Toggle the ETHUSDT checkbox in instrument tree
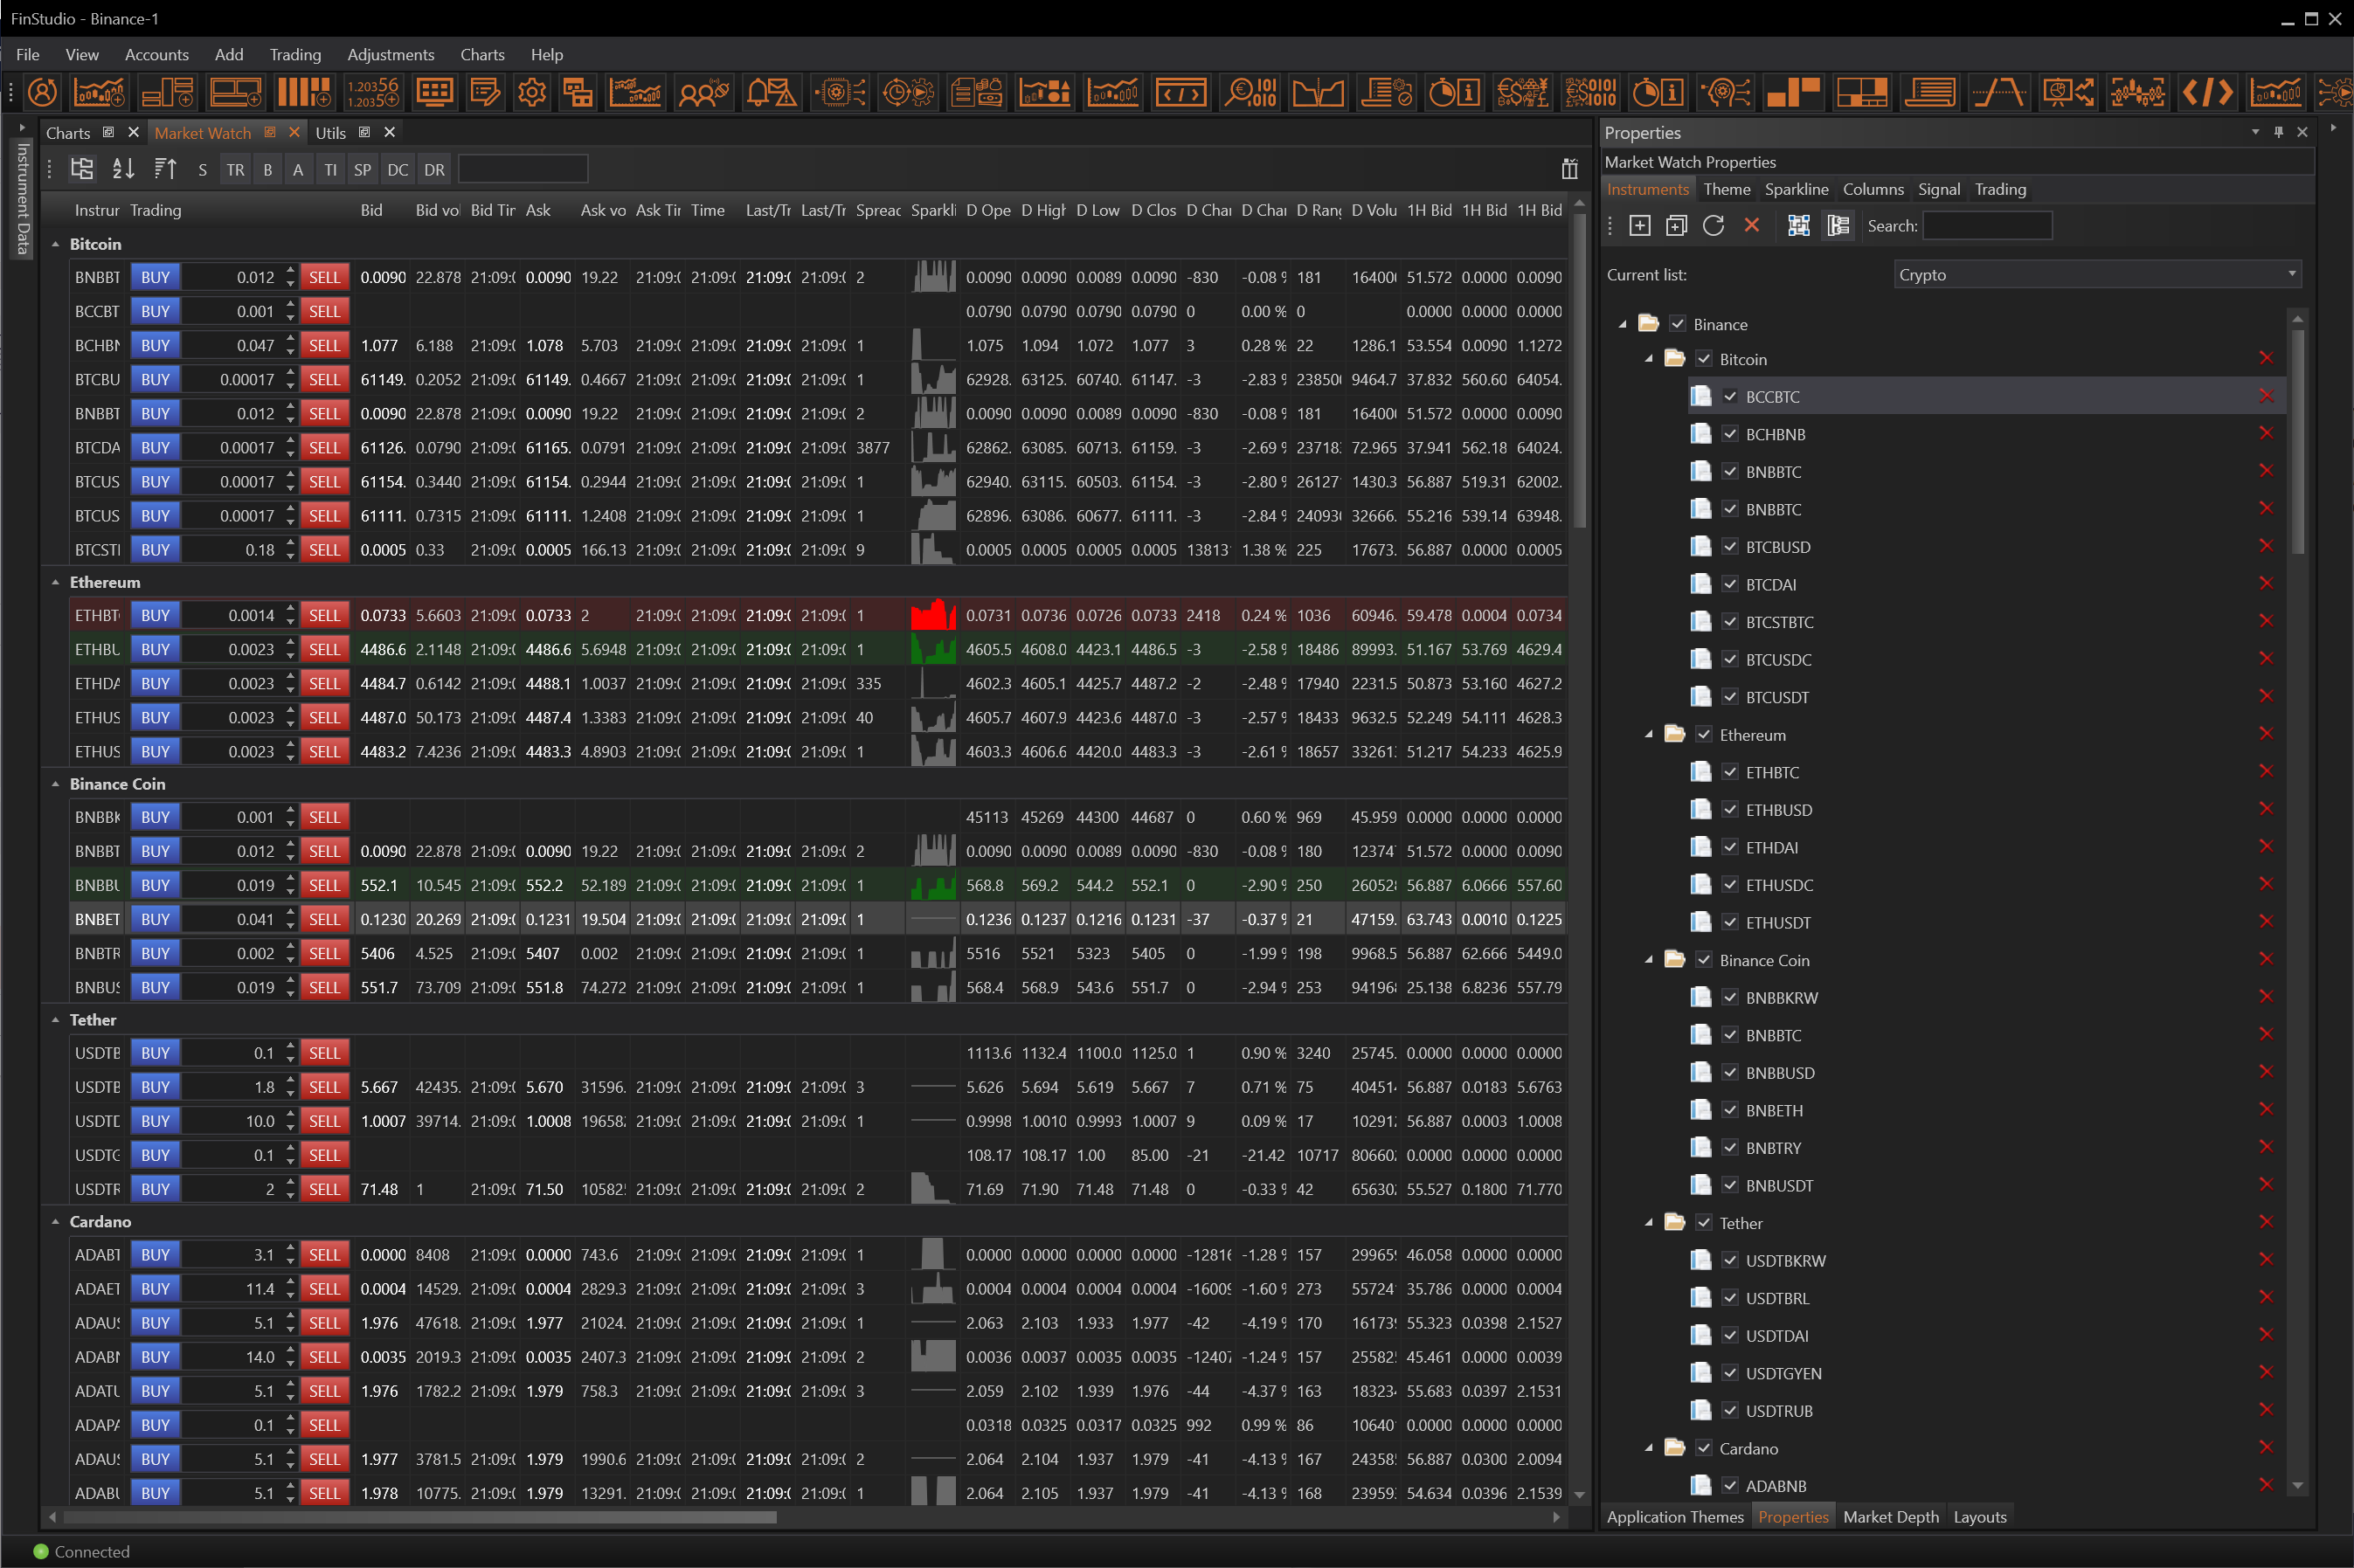 pos(1730,922)
